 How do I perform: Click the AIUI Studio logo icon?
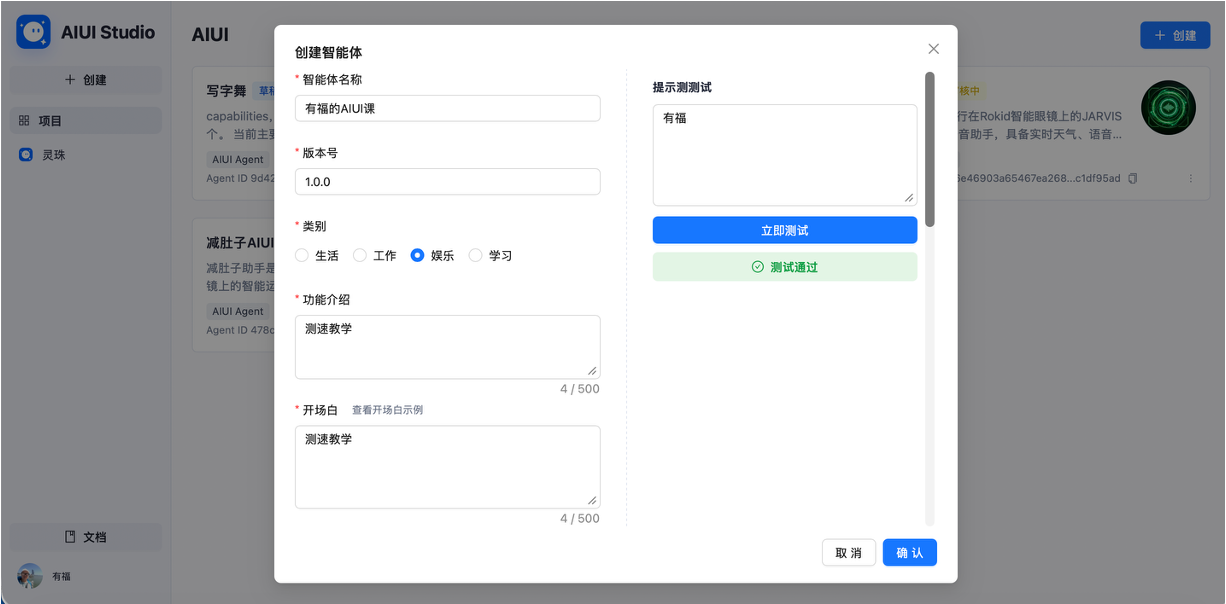(33, 32)
